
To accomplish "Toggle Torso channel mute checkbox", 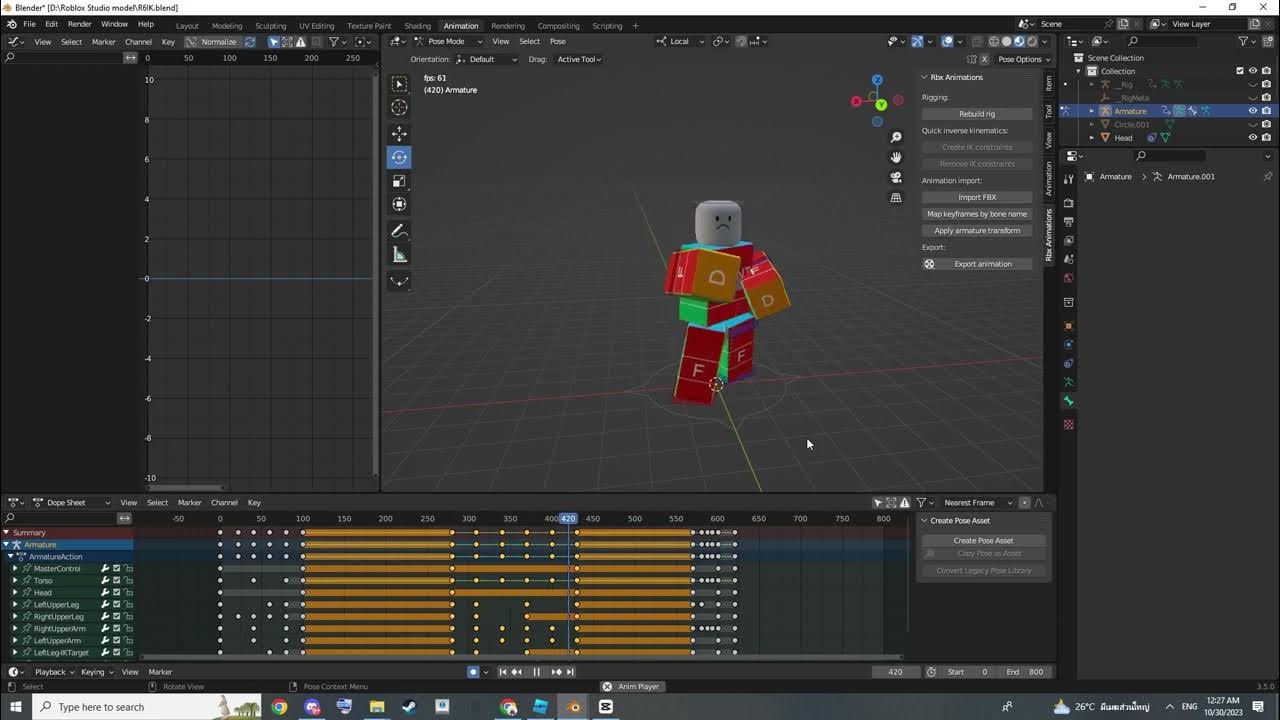I will [x=117, y=581].
